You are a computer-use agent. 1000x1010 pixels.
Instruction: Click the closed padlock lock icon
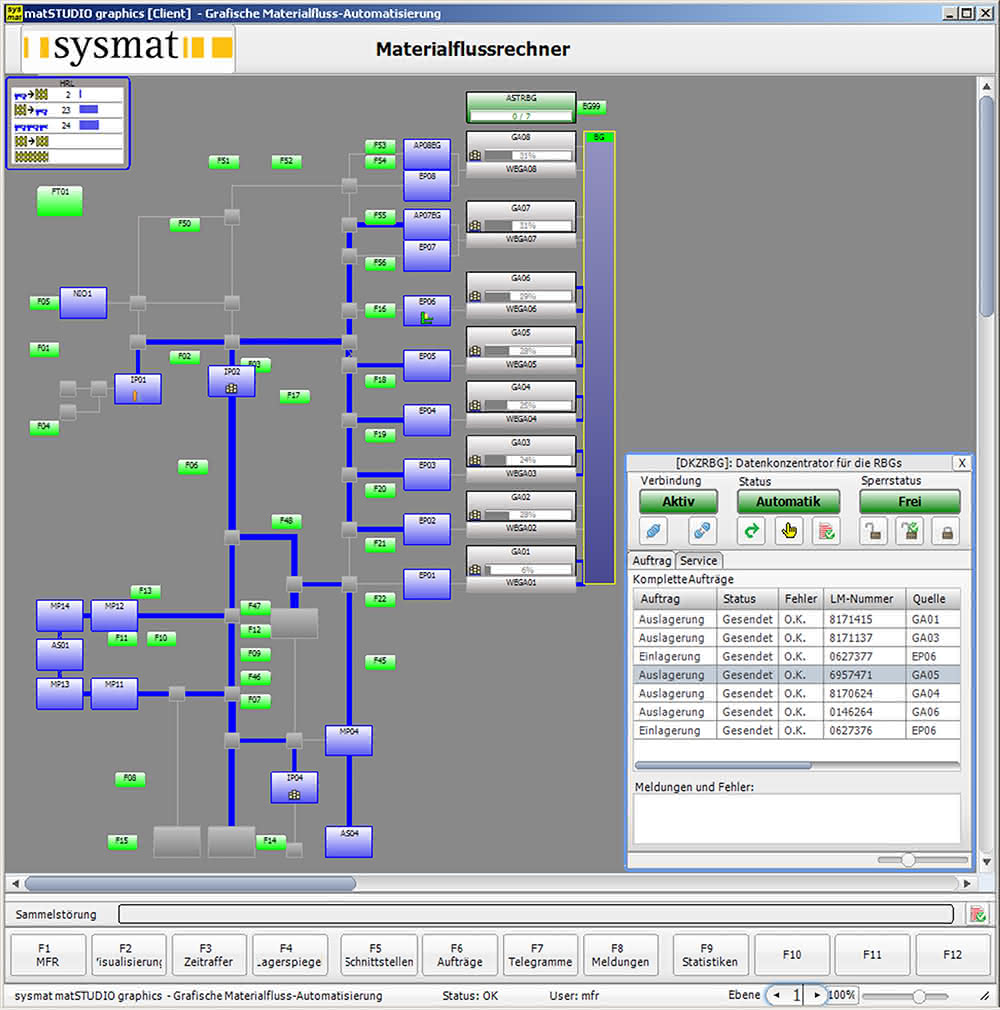[947, 531]
